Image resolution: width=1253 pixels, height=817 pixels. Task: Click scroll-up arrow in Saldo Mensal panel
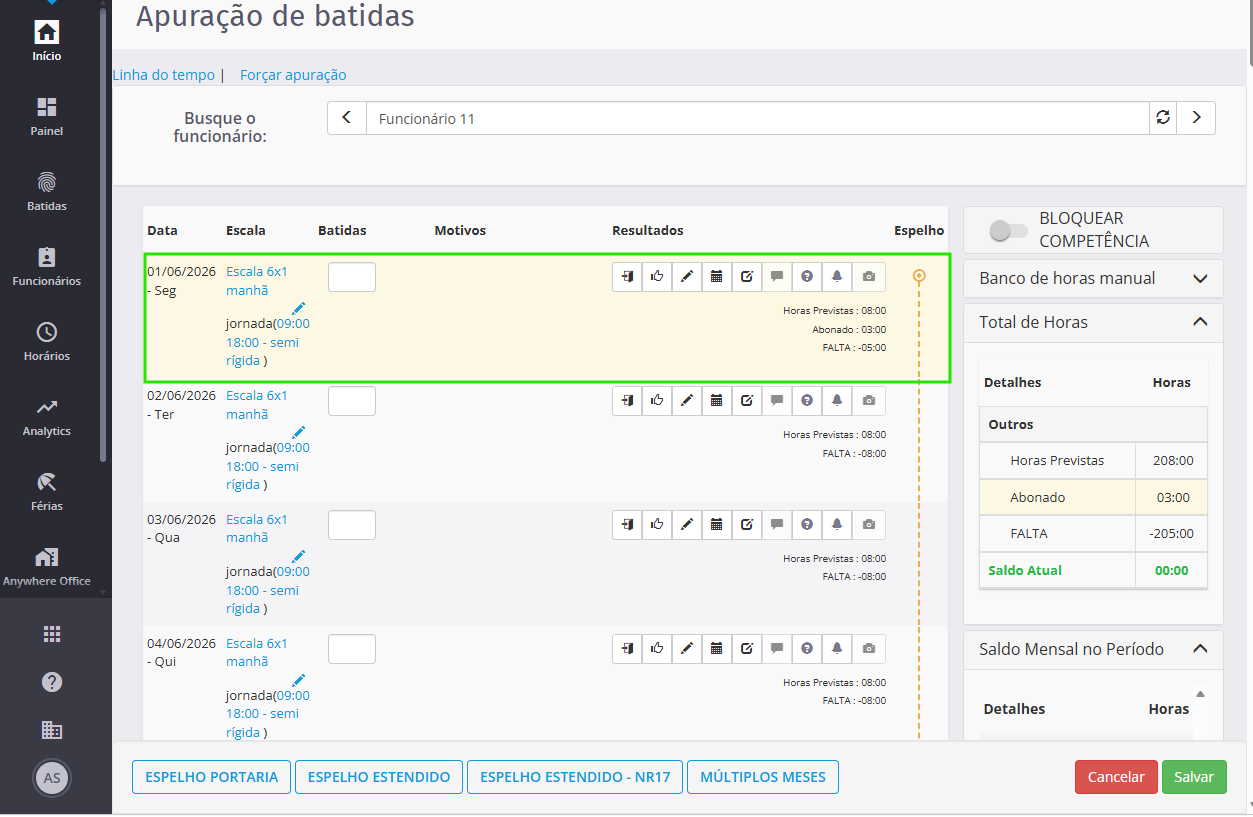[x=1200, y=694]
